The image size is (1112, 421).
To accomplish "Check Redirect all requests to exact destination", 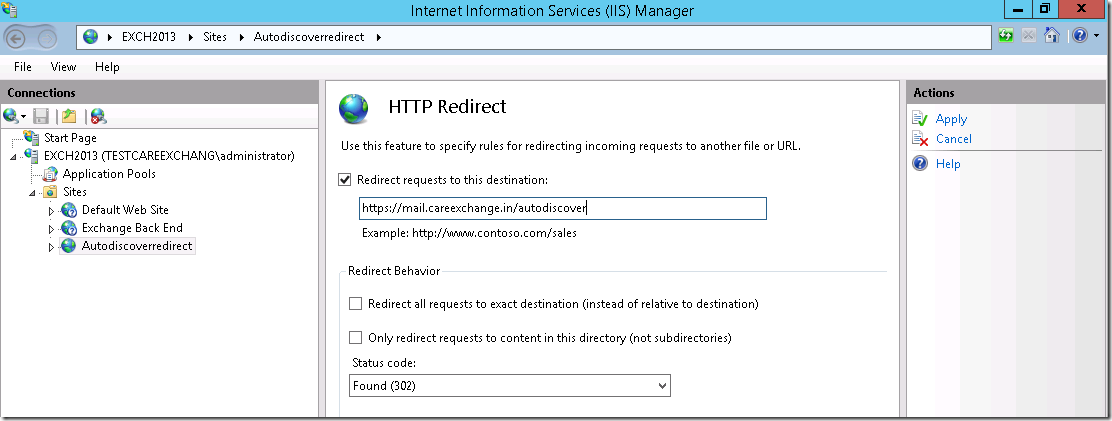I will pyautogui.click(x=355, y=304).
